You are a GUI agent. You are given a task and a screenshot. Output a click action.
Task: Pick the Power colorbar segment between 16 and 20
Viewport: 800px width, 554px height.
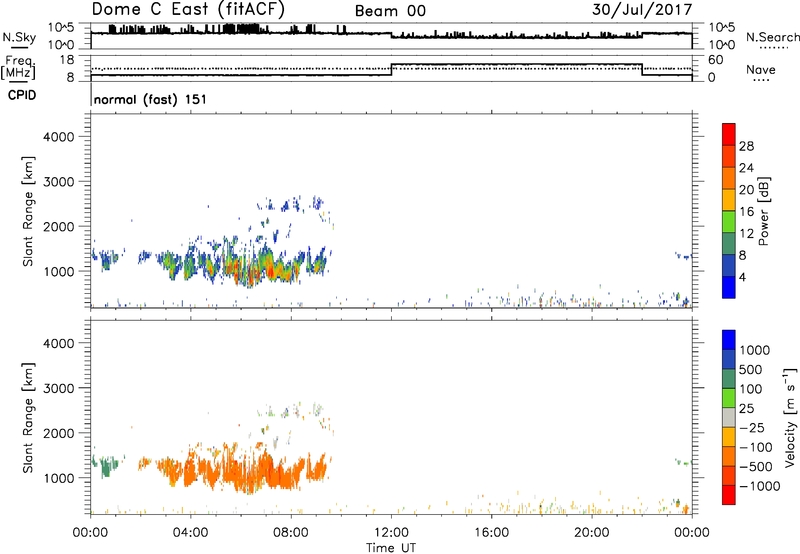tap(729, 199)
